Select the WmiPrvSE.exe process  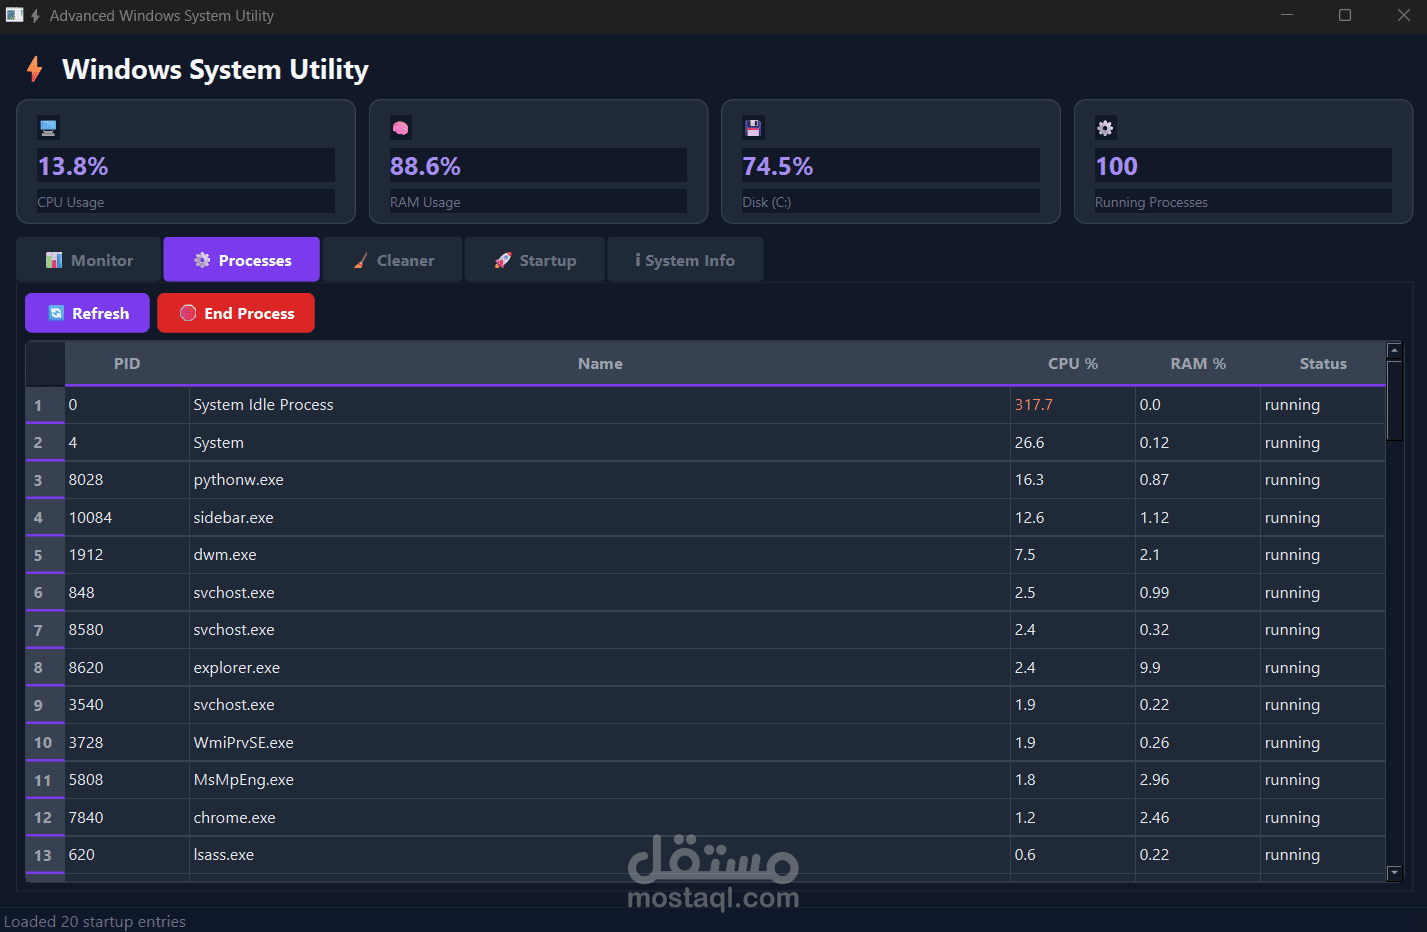pyautogui.click(x=705, y=743)
